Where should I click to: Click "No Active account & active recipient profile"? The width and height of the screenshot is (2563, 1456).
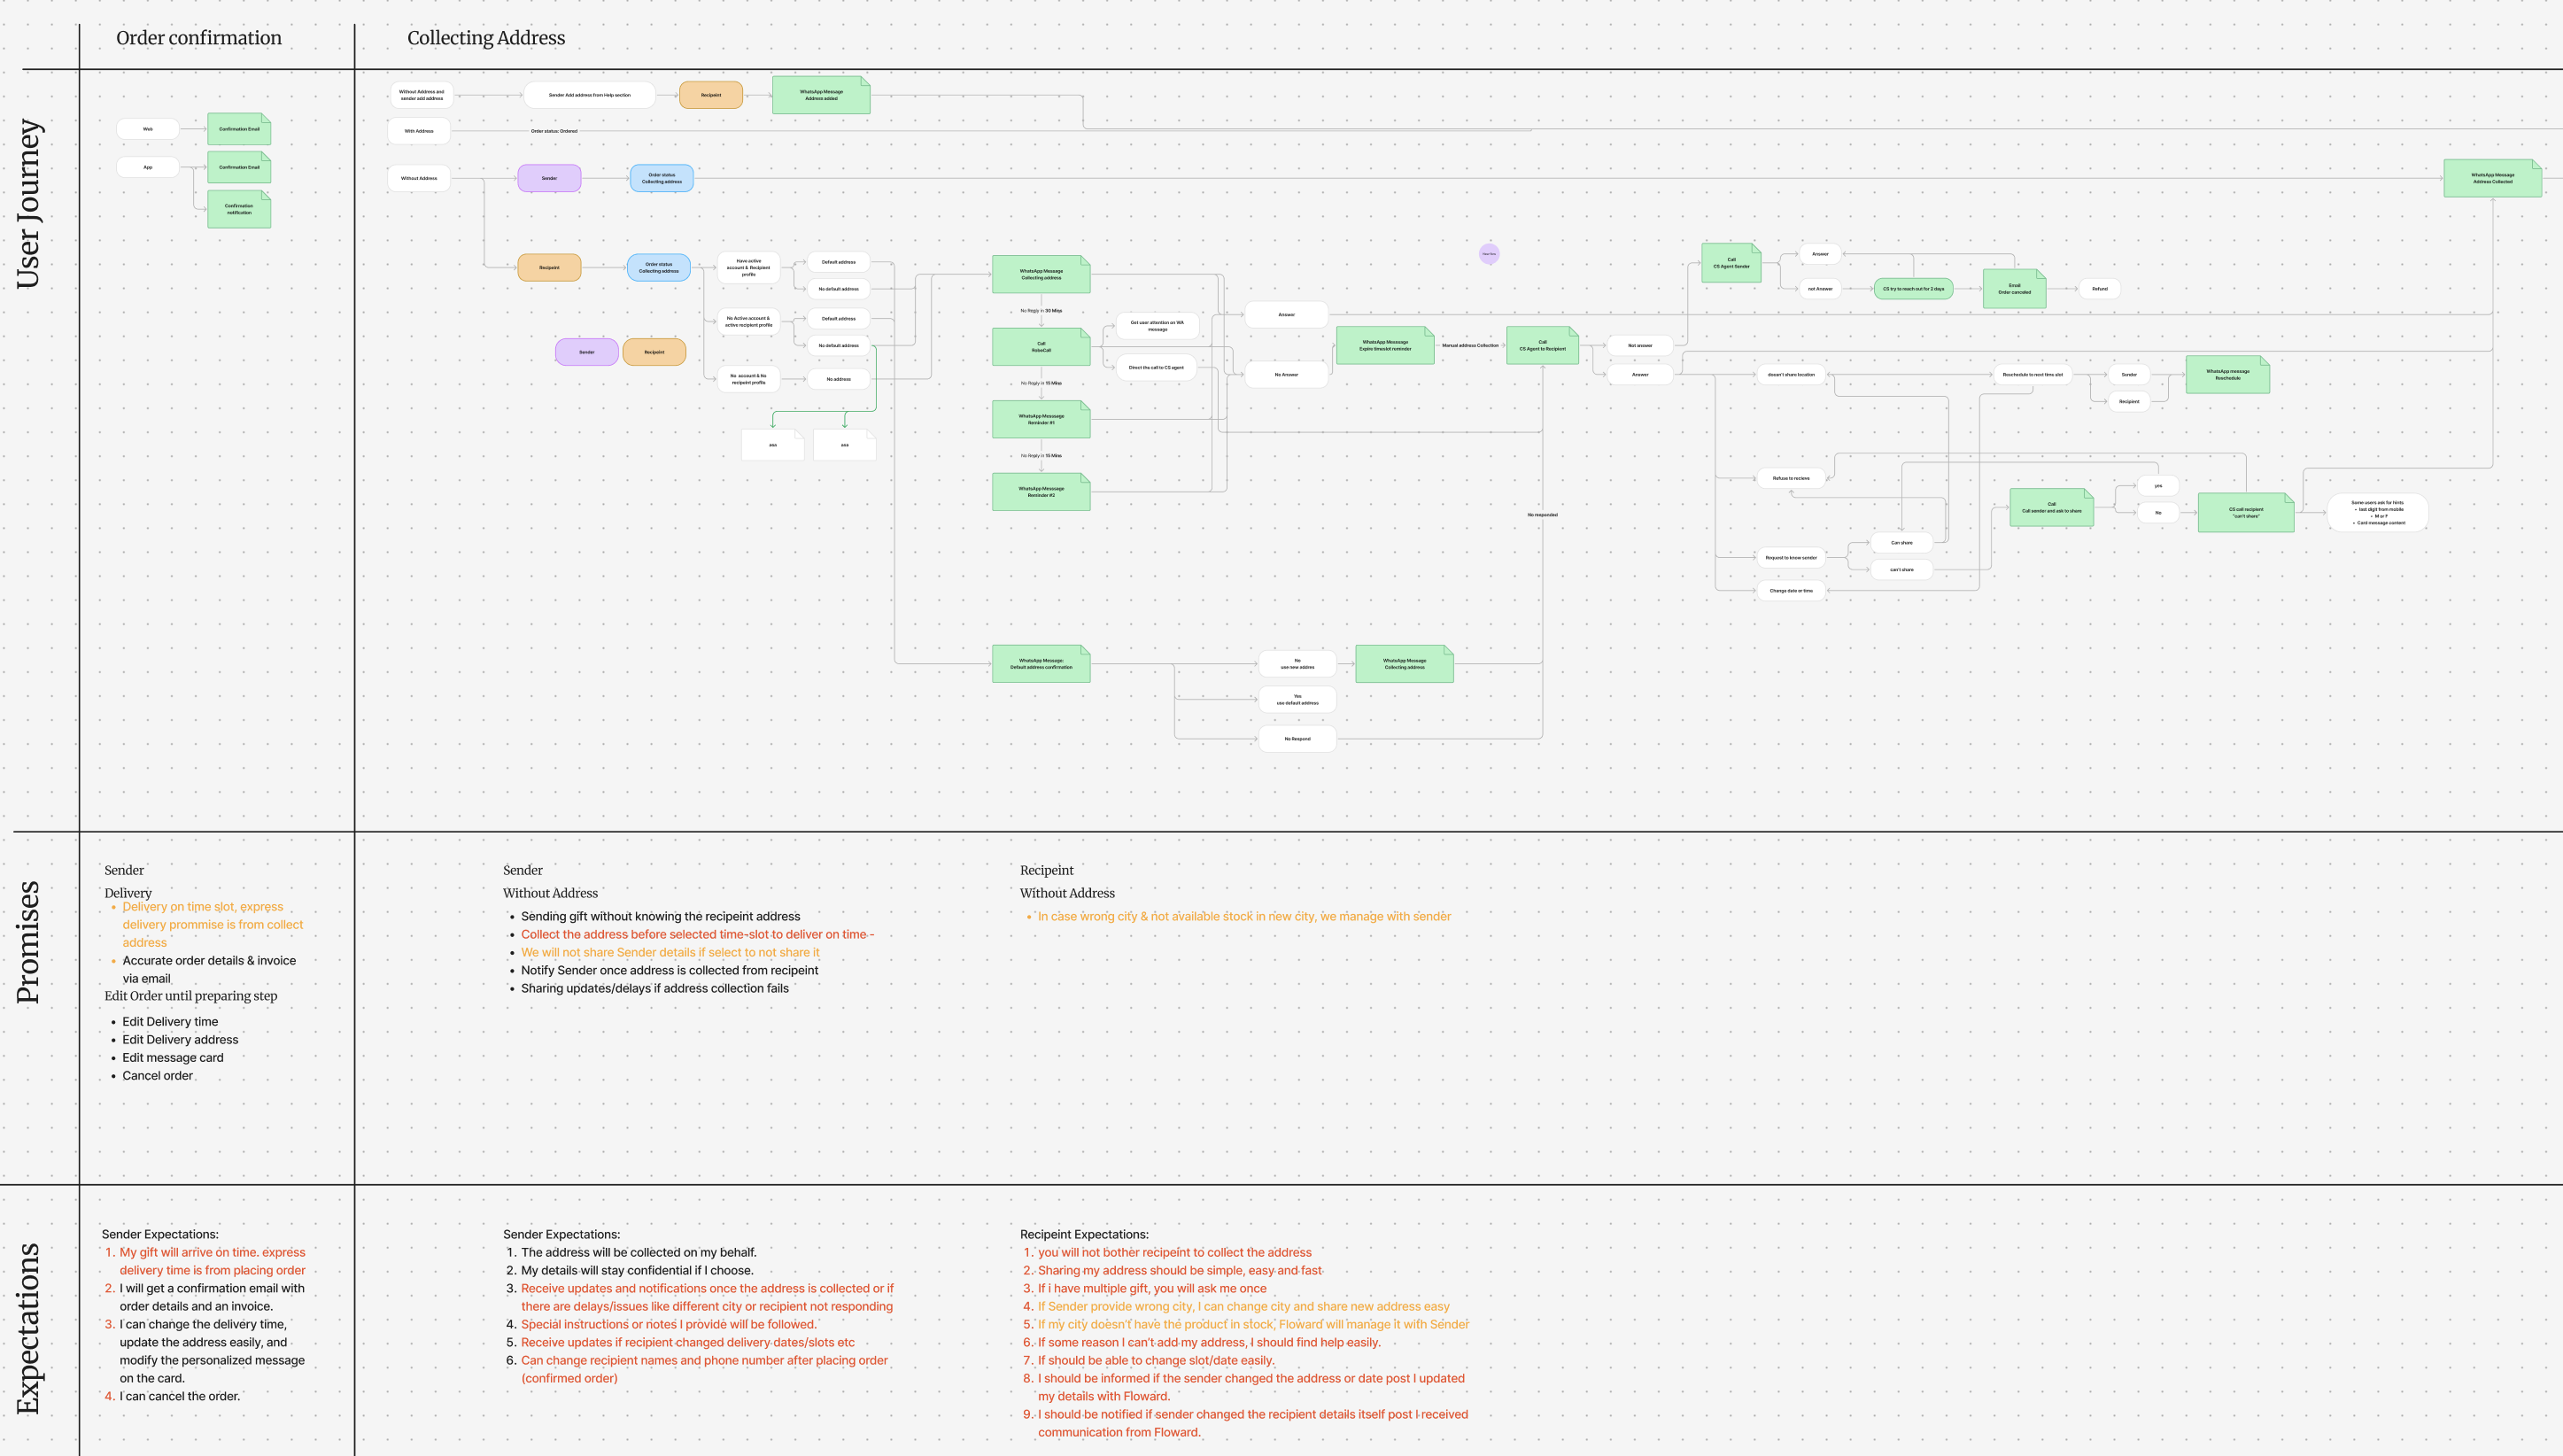[748, 322]
